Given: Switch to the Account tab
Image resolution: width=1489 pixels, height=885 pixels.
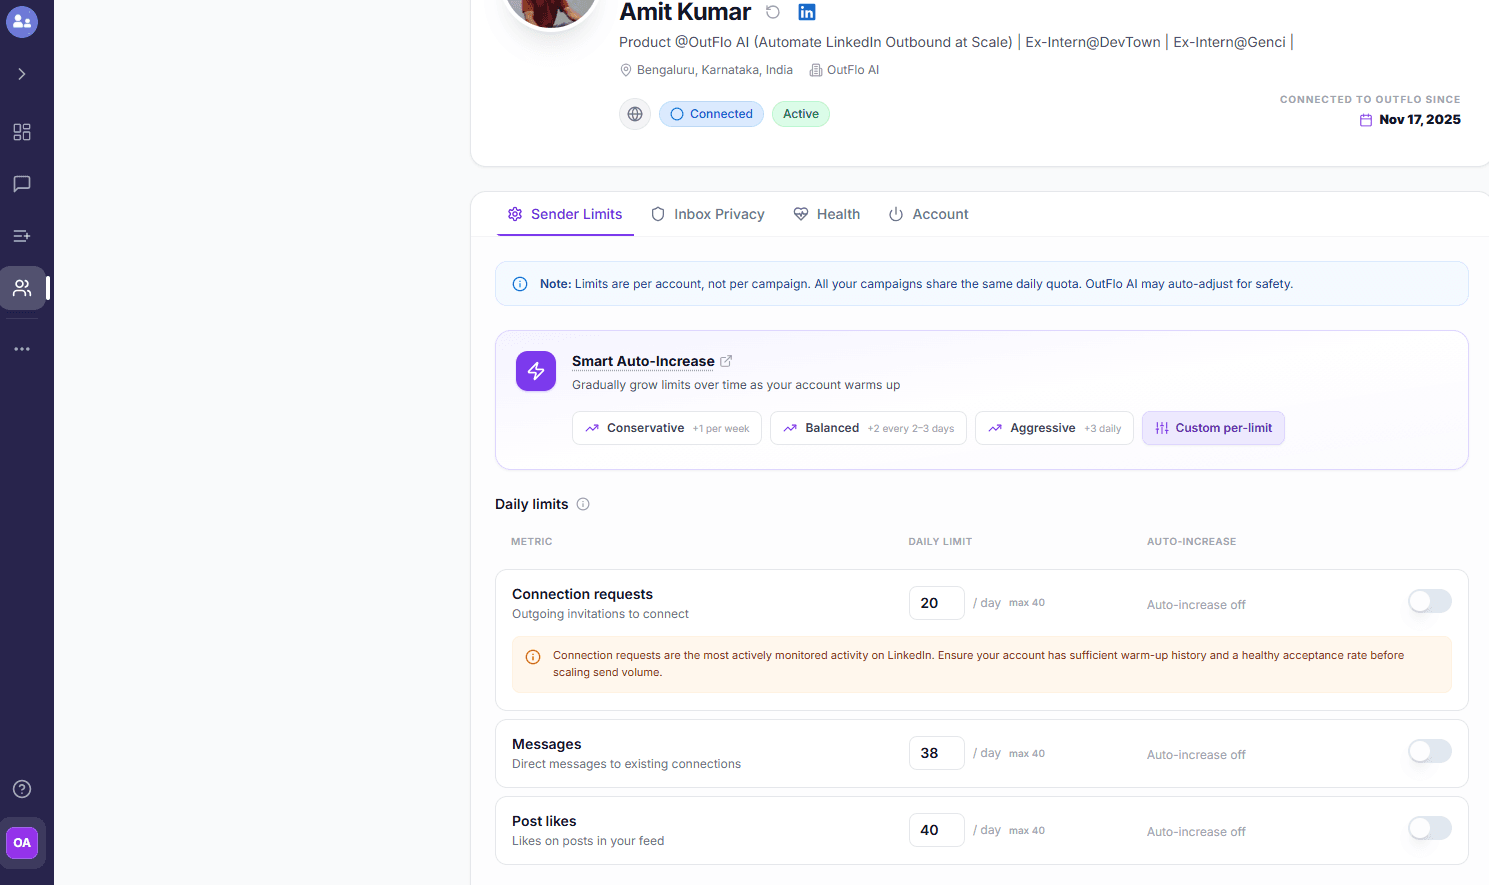Looking at the screenshot, I should click(929, 214).
